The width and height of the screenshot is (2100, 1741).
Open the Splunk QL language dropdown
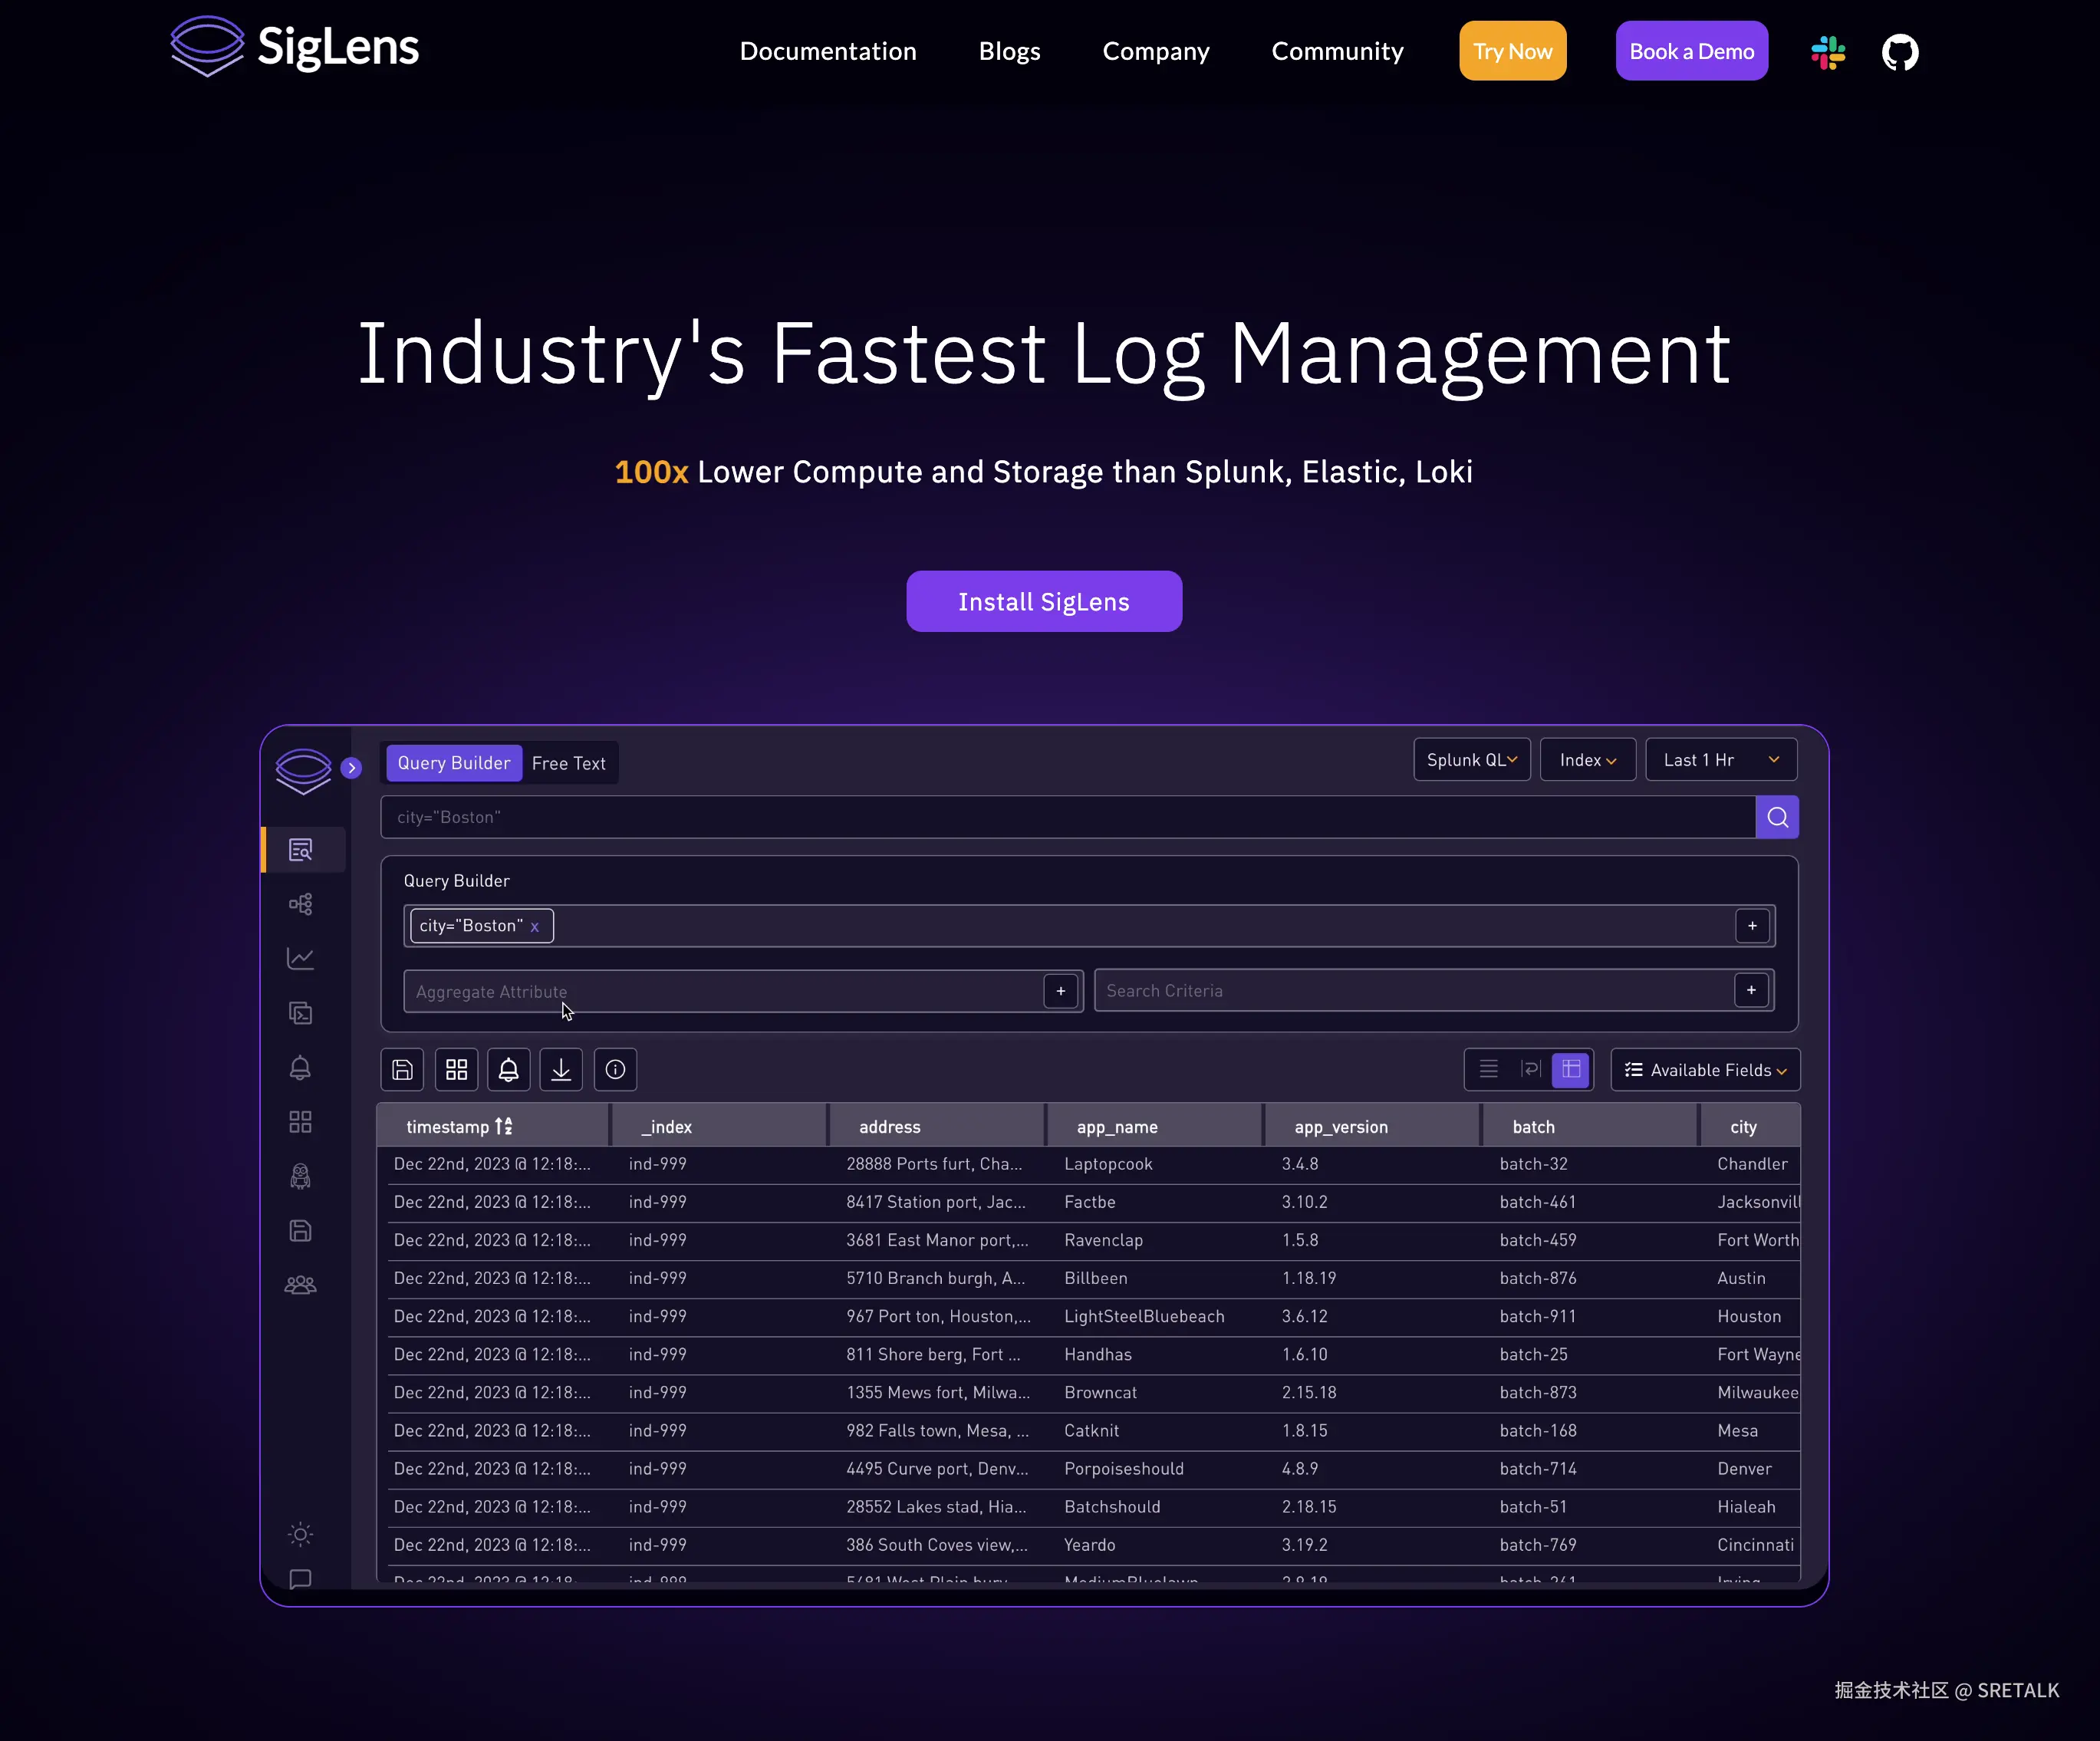point(1471,759)
